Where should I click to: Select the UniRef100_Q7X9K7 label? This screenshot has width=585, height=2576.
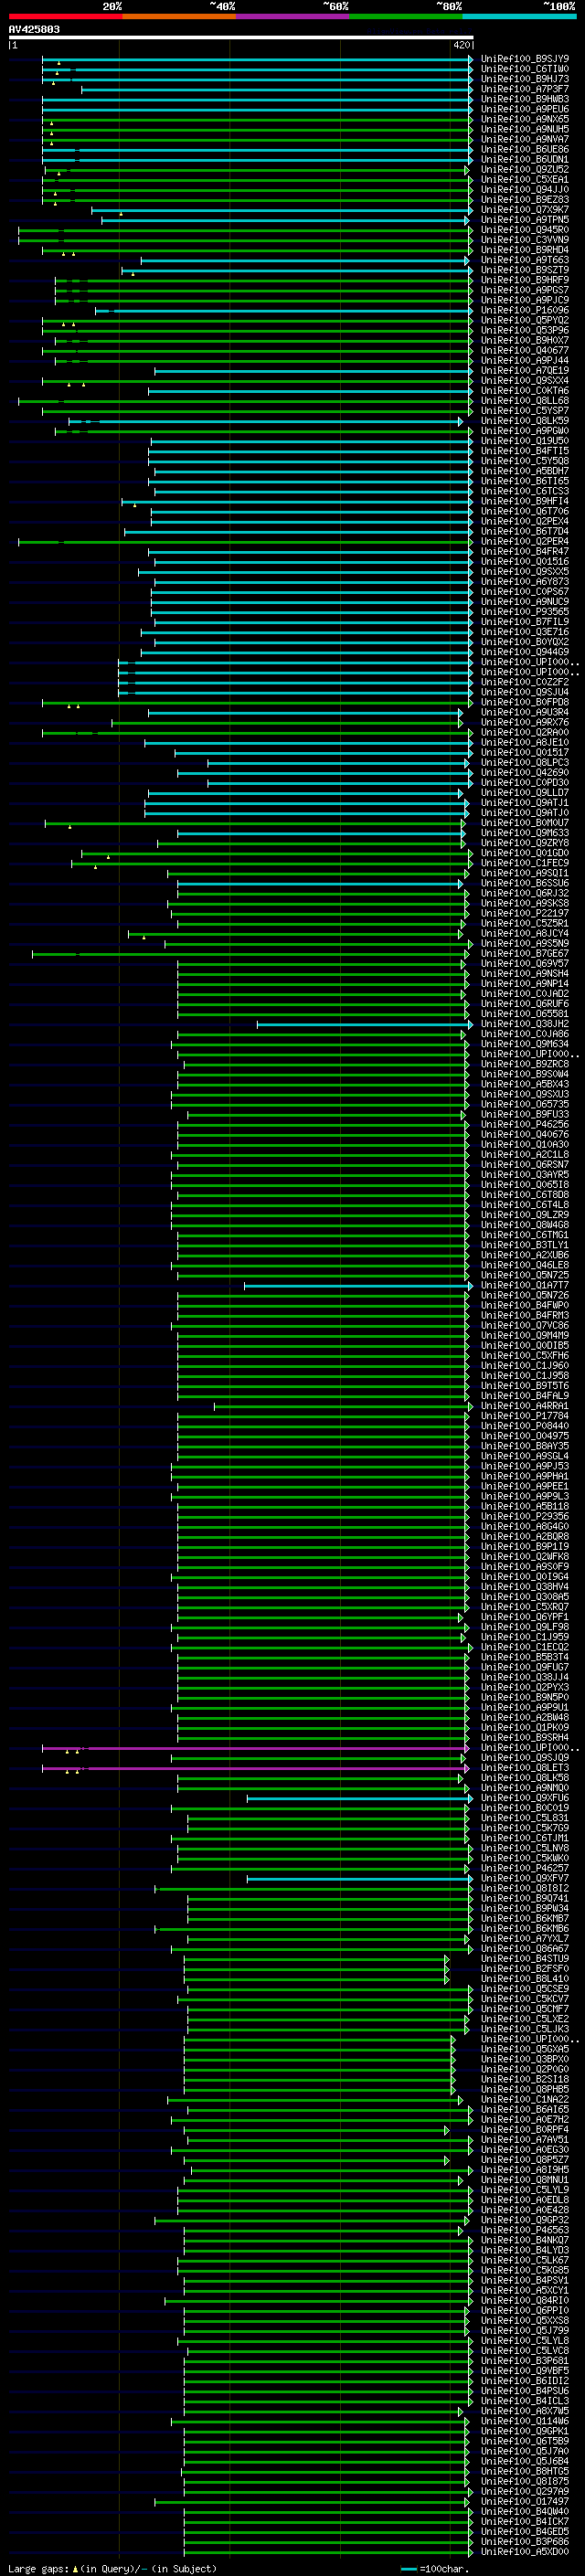525,210
